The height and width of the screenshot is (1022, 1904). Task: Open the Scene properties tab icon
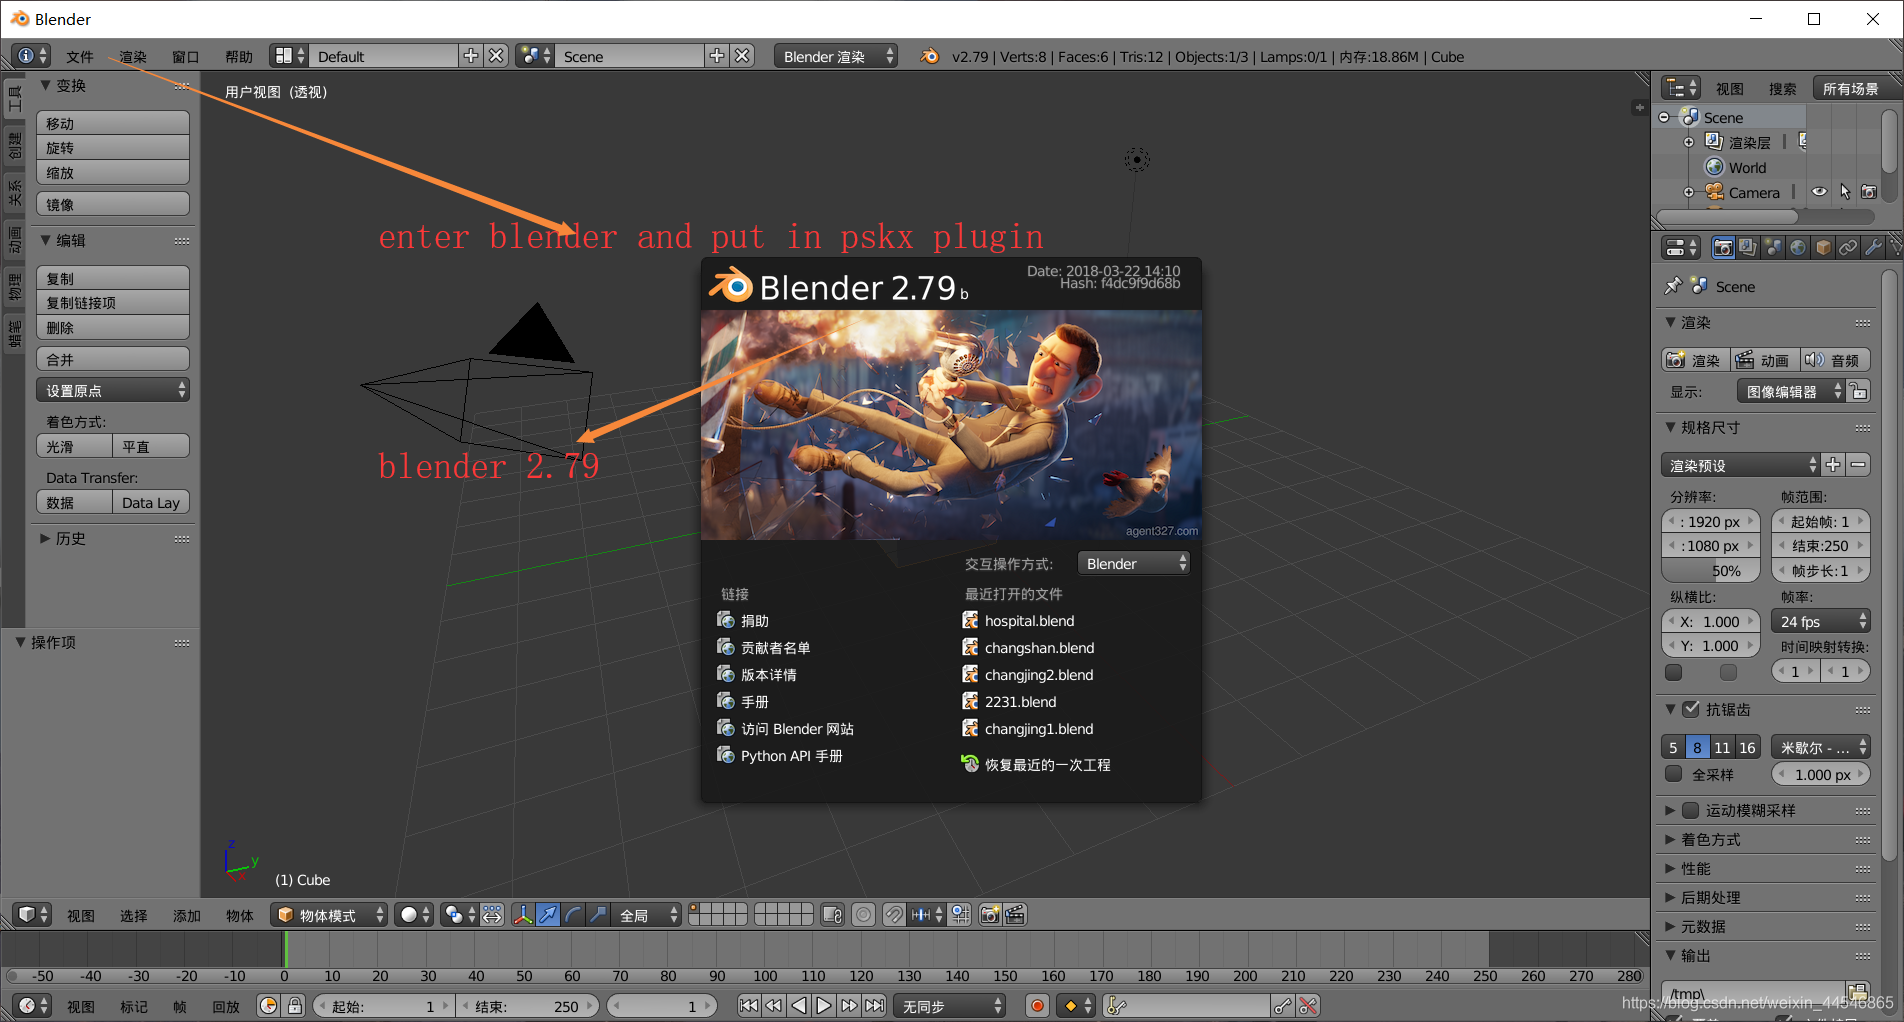1773,247
